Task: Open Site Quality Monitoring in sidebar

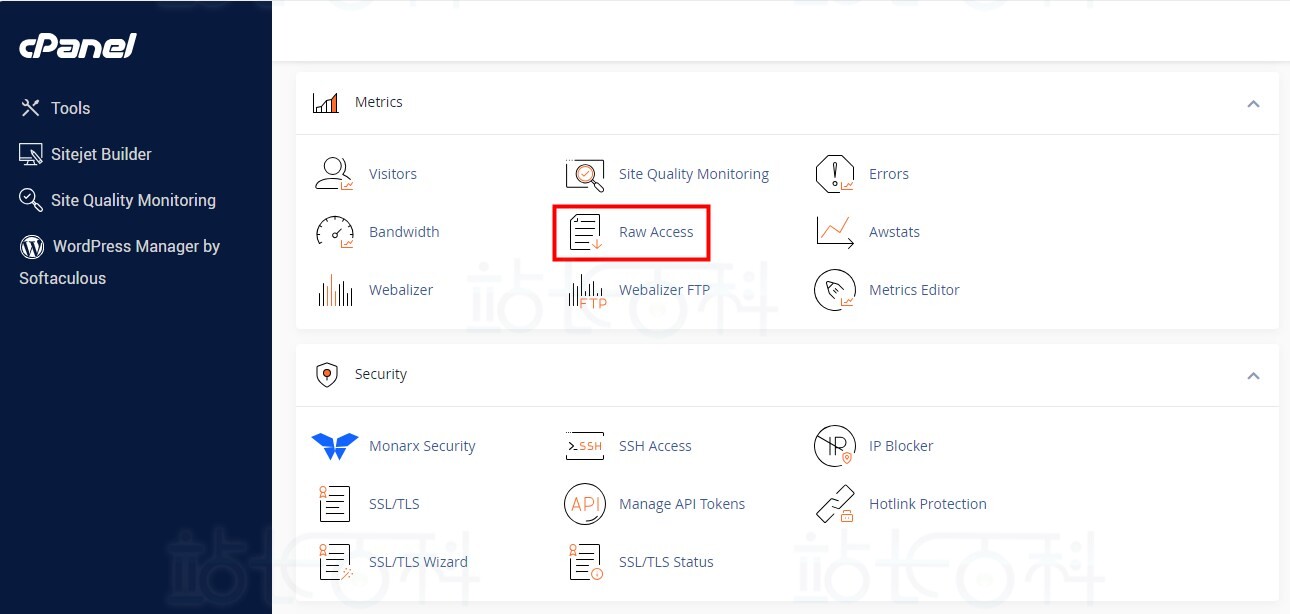Action: tap(133, 200)
